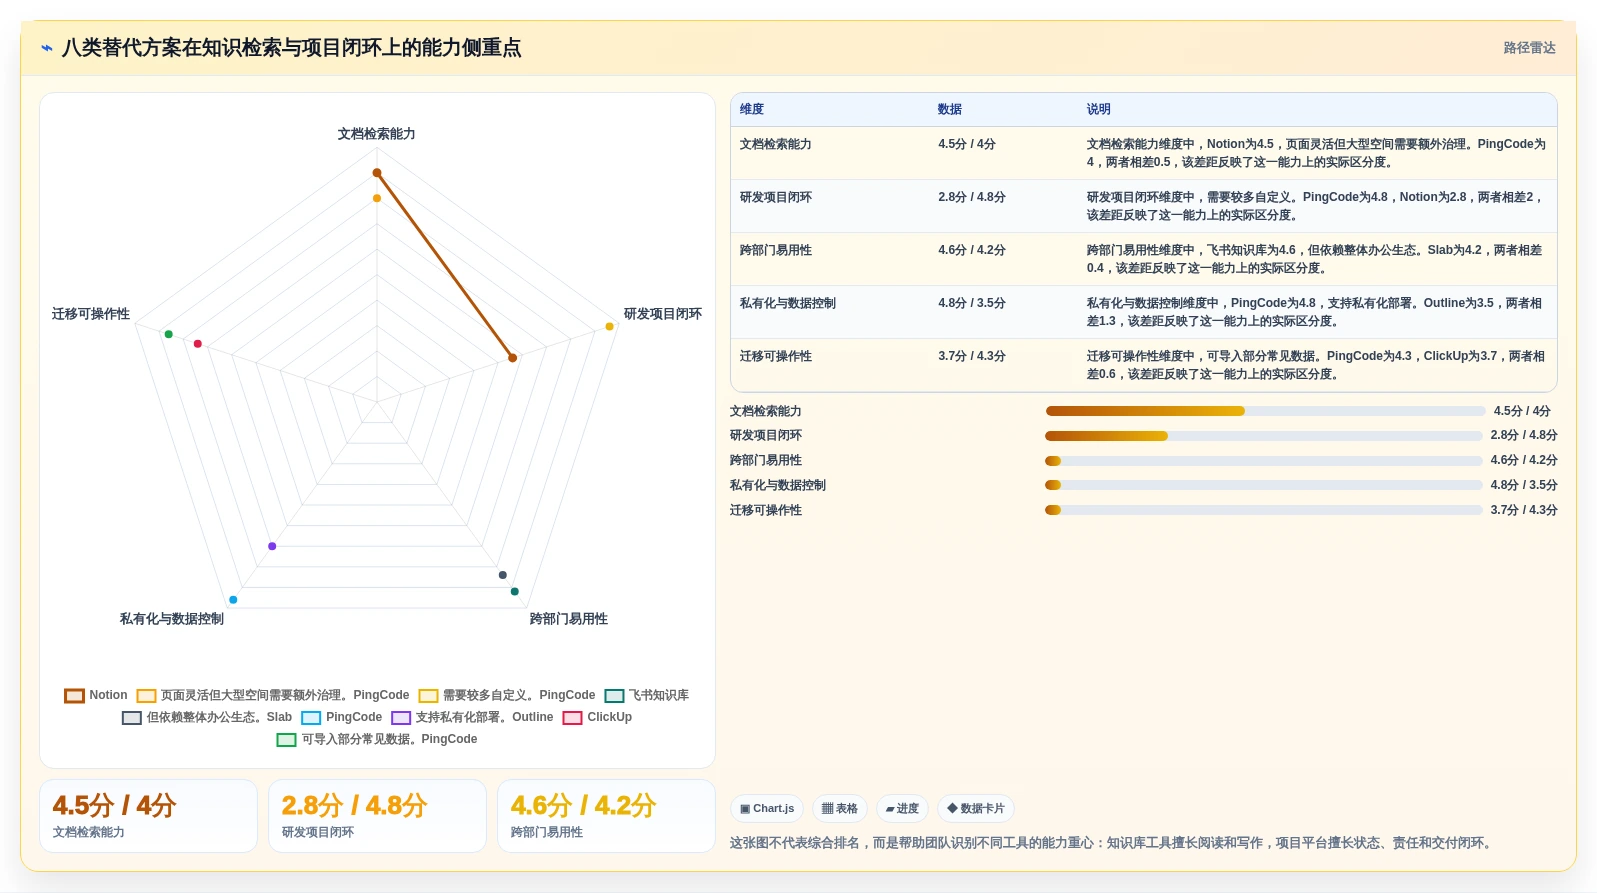Click the red ClickUp point on radar
Image resolution: width=1597 pixels, height=893 pixels.
(x=198, y=344)
